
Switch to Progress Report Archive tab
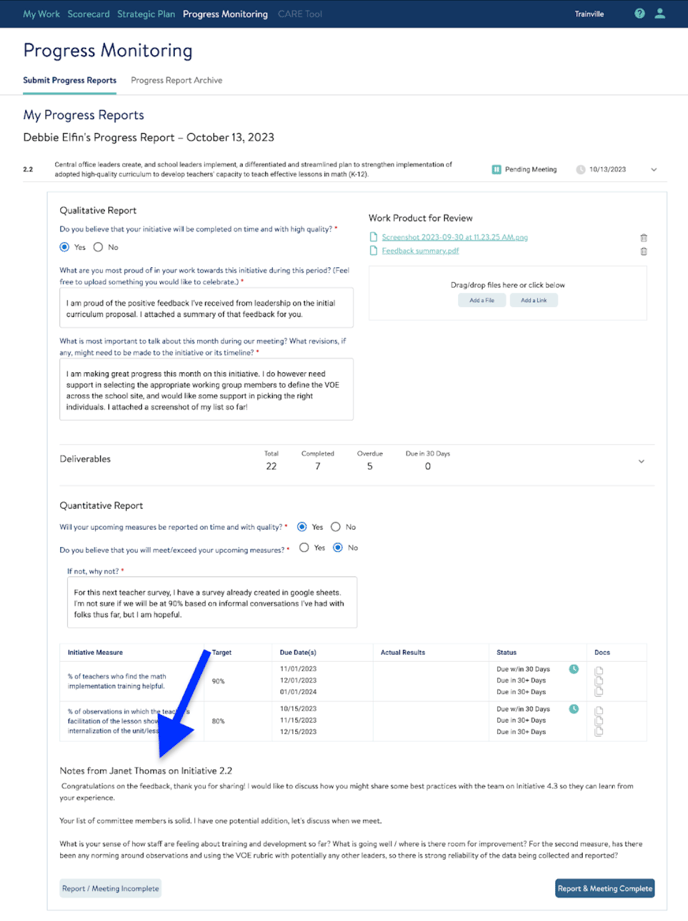coord(176,80)
